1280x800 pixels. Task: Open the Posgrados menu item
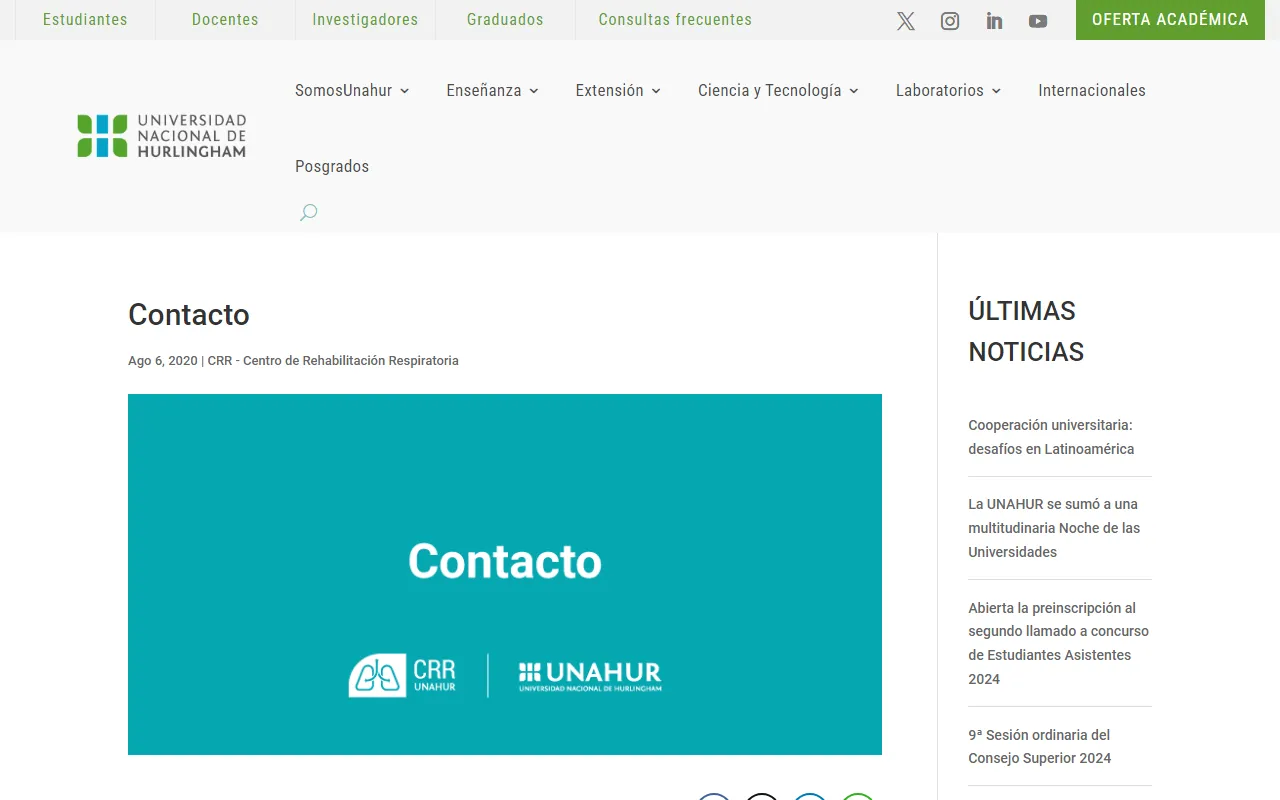[x=332, y=166]
